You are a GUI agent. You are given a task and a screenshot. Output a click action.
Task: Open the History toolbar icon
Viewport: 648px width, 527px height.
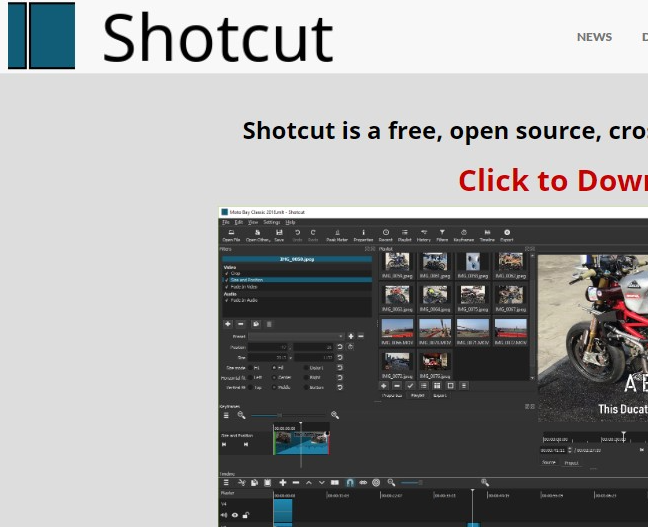coord(424,235)
